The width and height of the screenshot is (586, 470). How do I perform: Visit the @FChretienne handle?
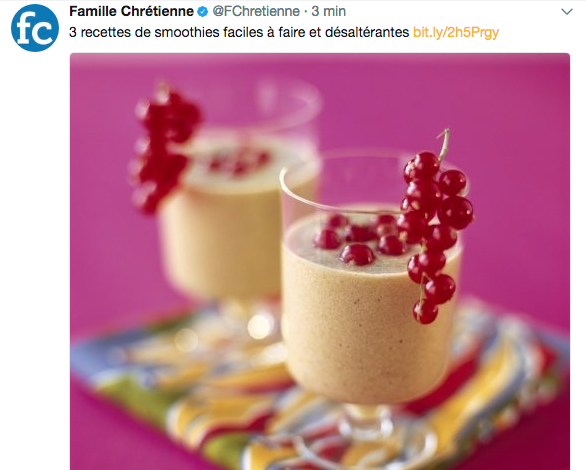[256, 12]
